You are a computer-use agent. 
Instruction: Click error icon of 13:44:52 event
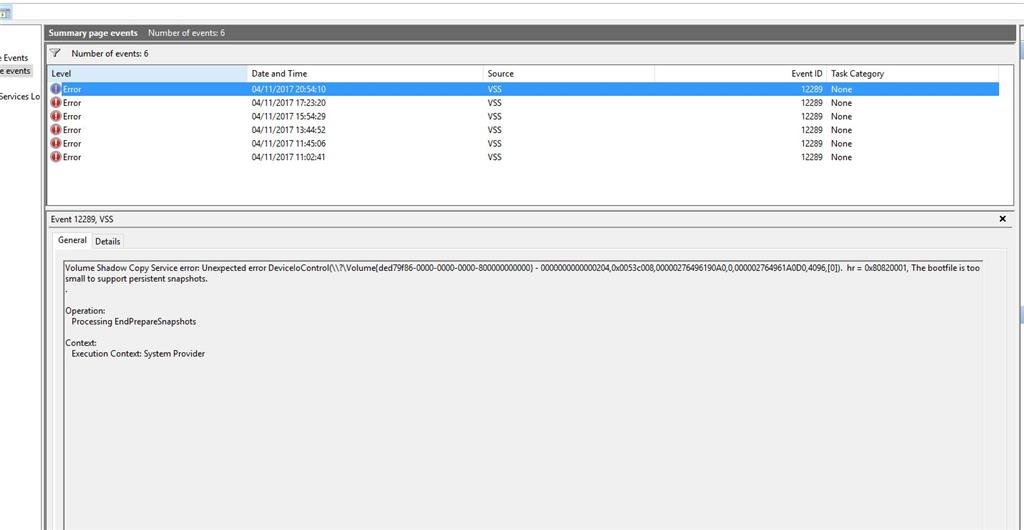[x=56, y=130]
